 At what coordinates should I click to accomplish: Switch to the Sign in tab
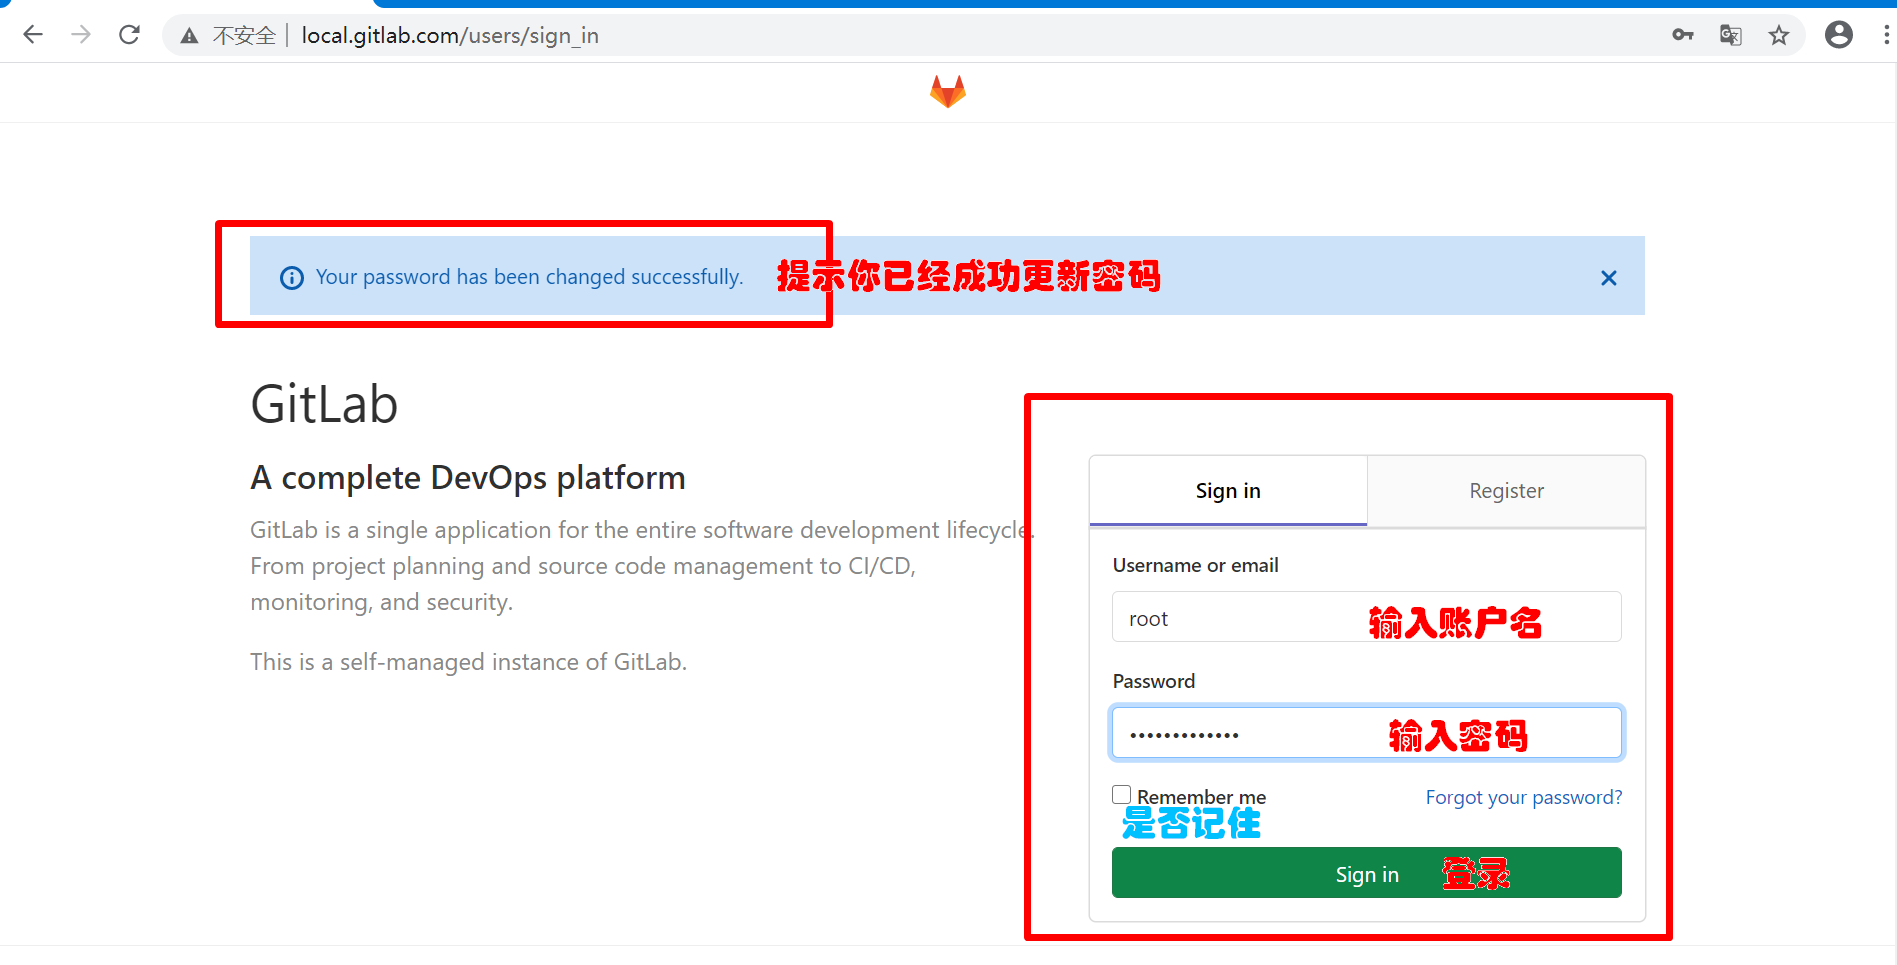click(1228, 491)
